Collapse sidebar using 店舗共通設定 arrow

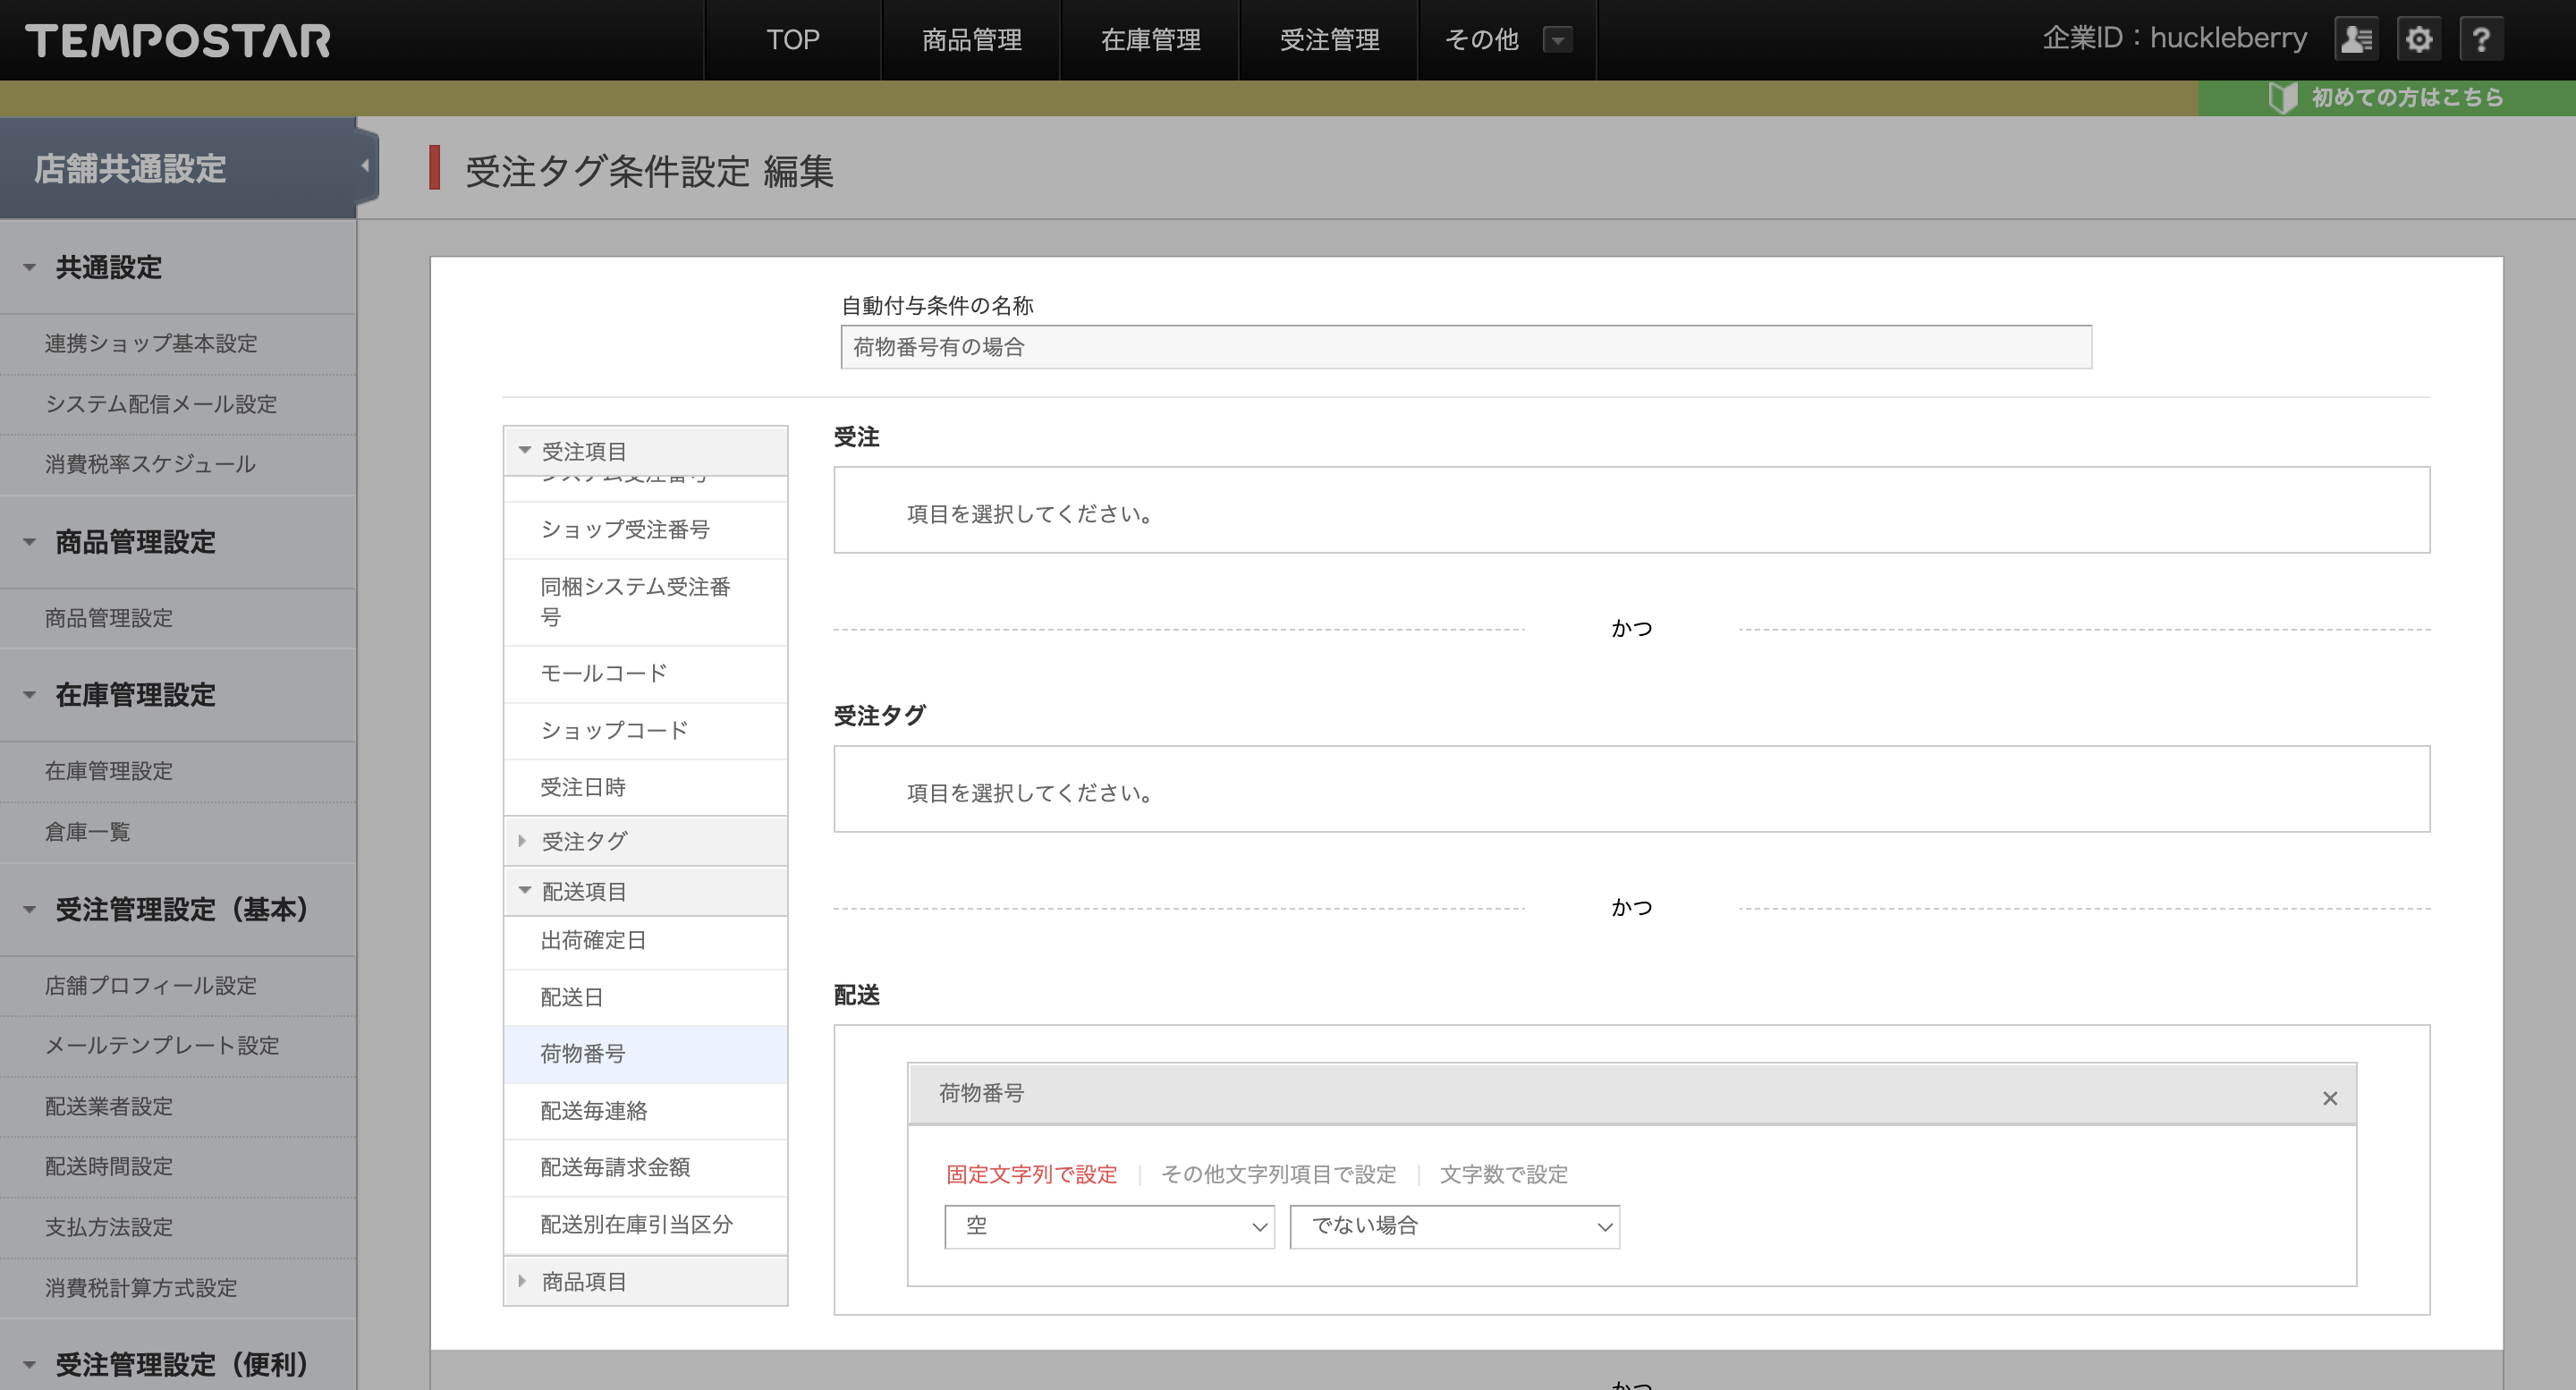tap(365, 166)
